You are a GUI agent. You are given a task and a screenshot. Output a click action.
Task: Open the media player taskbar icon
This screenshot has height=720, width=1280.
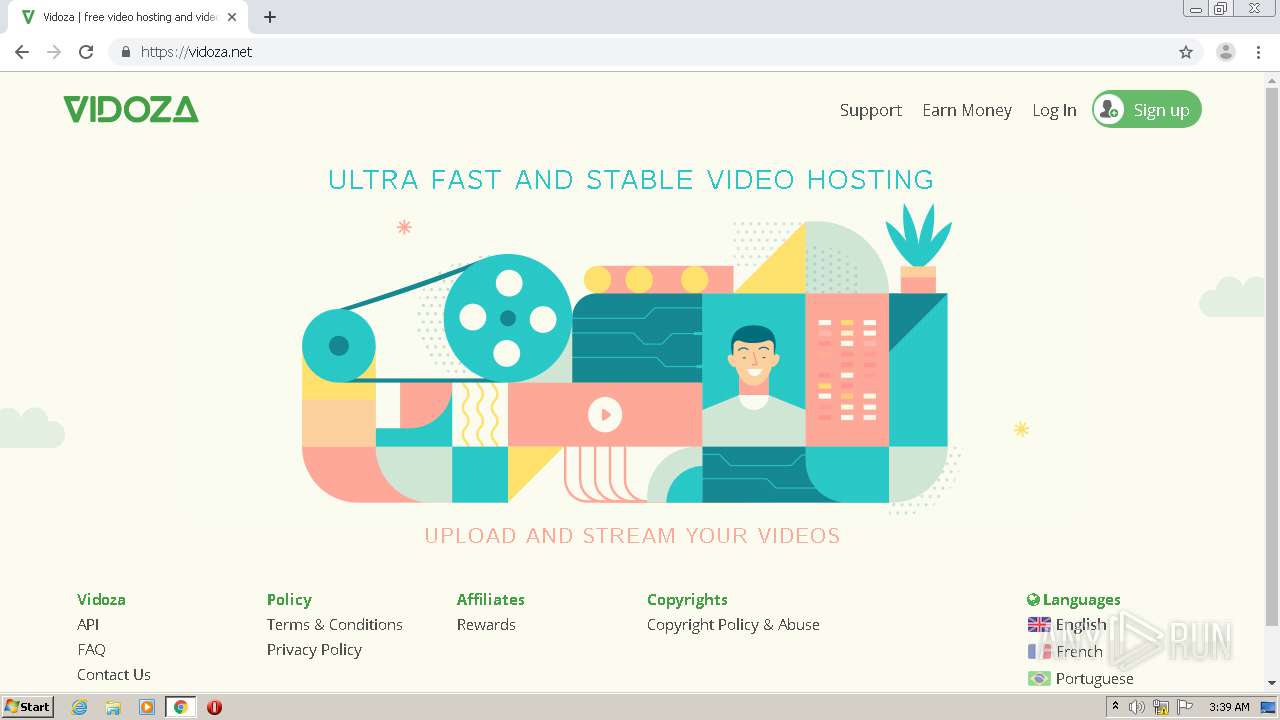point(147,707)
